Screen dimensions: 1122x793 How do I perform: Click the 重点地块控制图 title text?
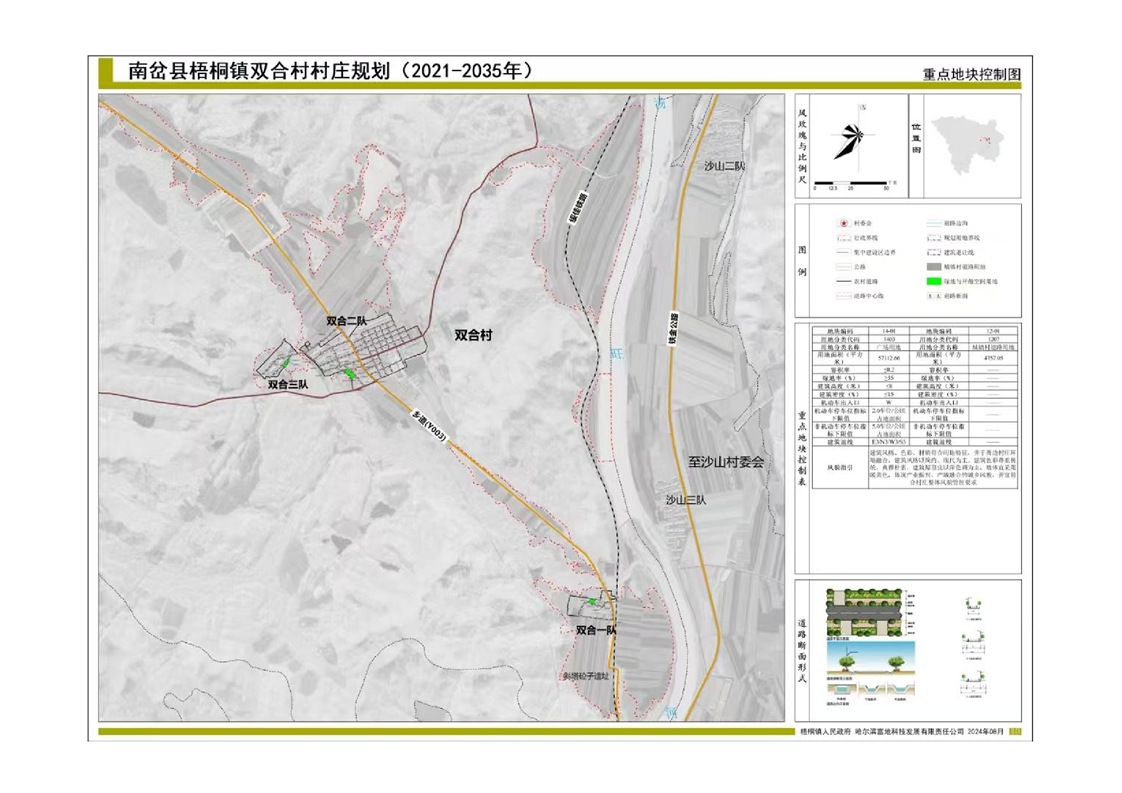point(971,75)
